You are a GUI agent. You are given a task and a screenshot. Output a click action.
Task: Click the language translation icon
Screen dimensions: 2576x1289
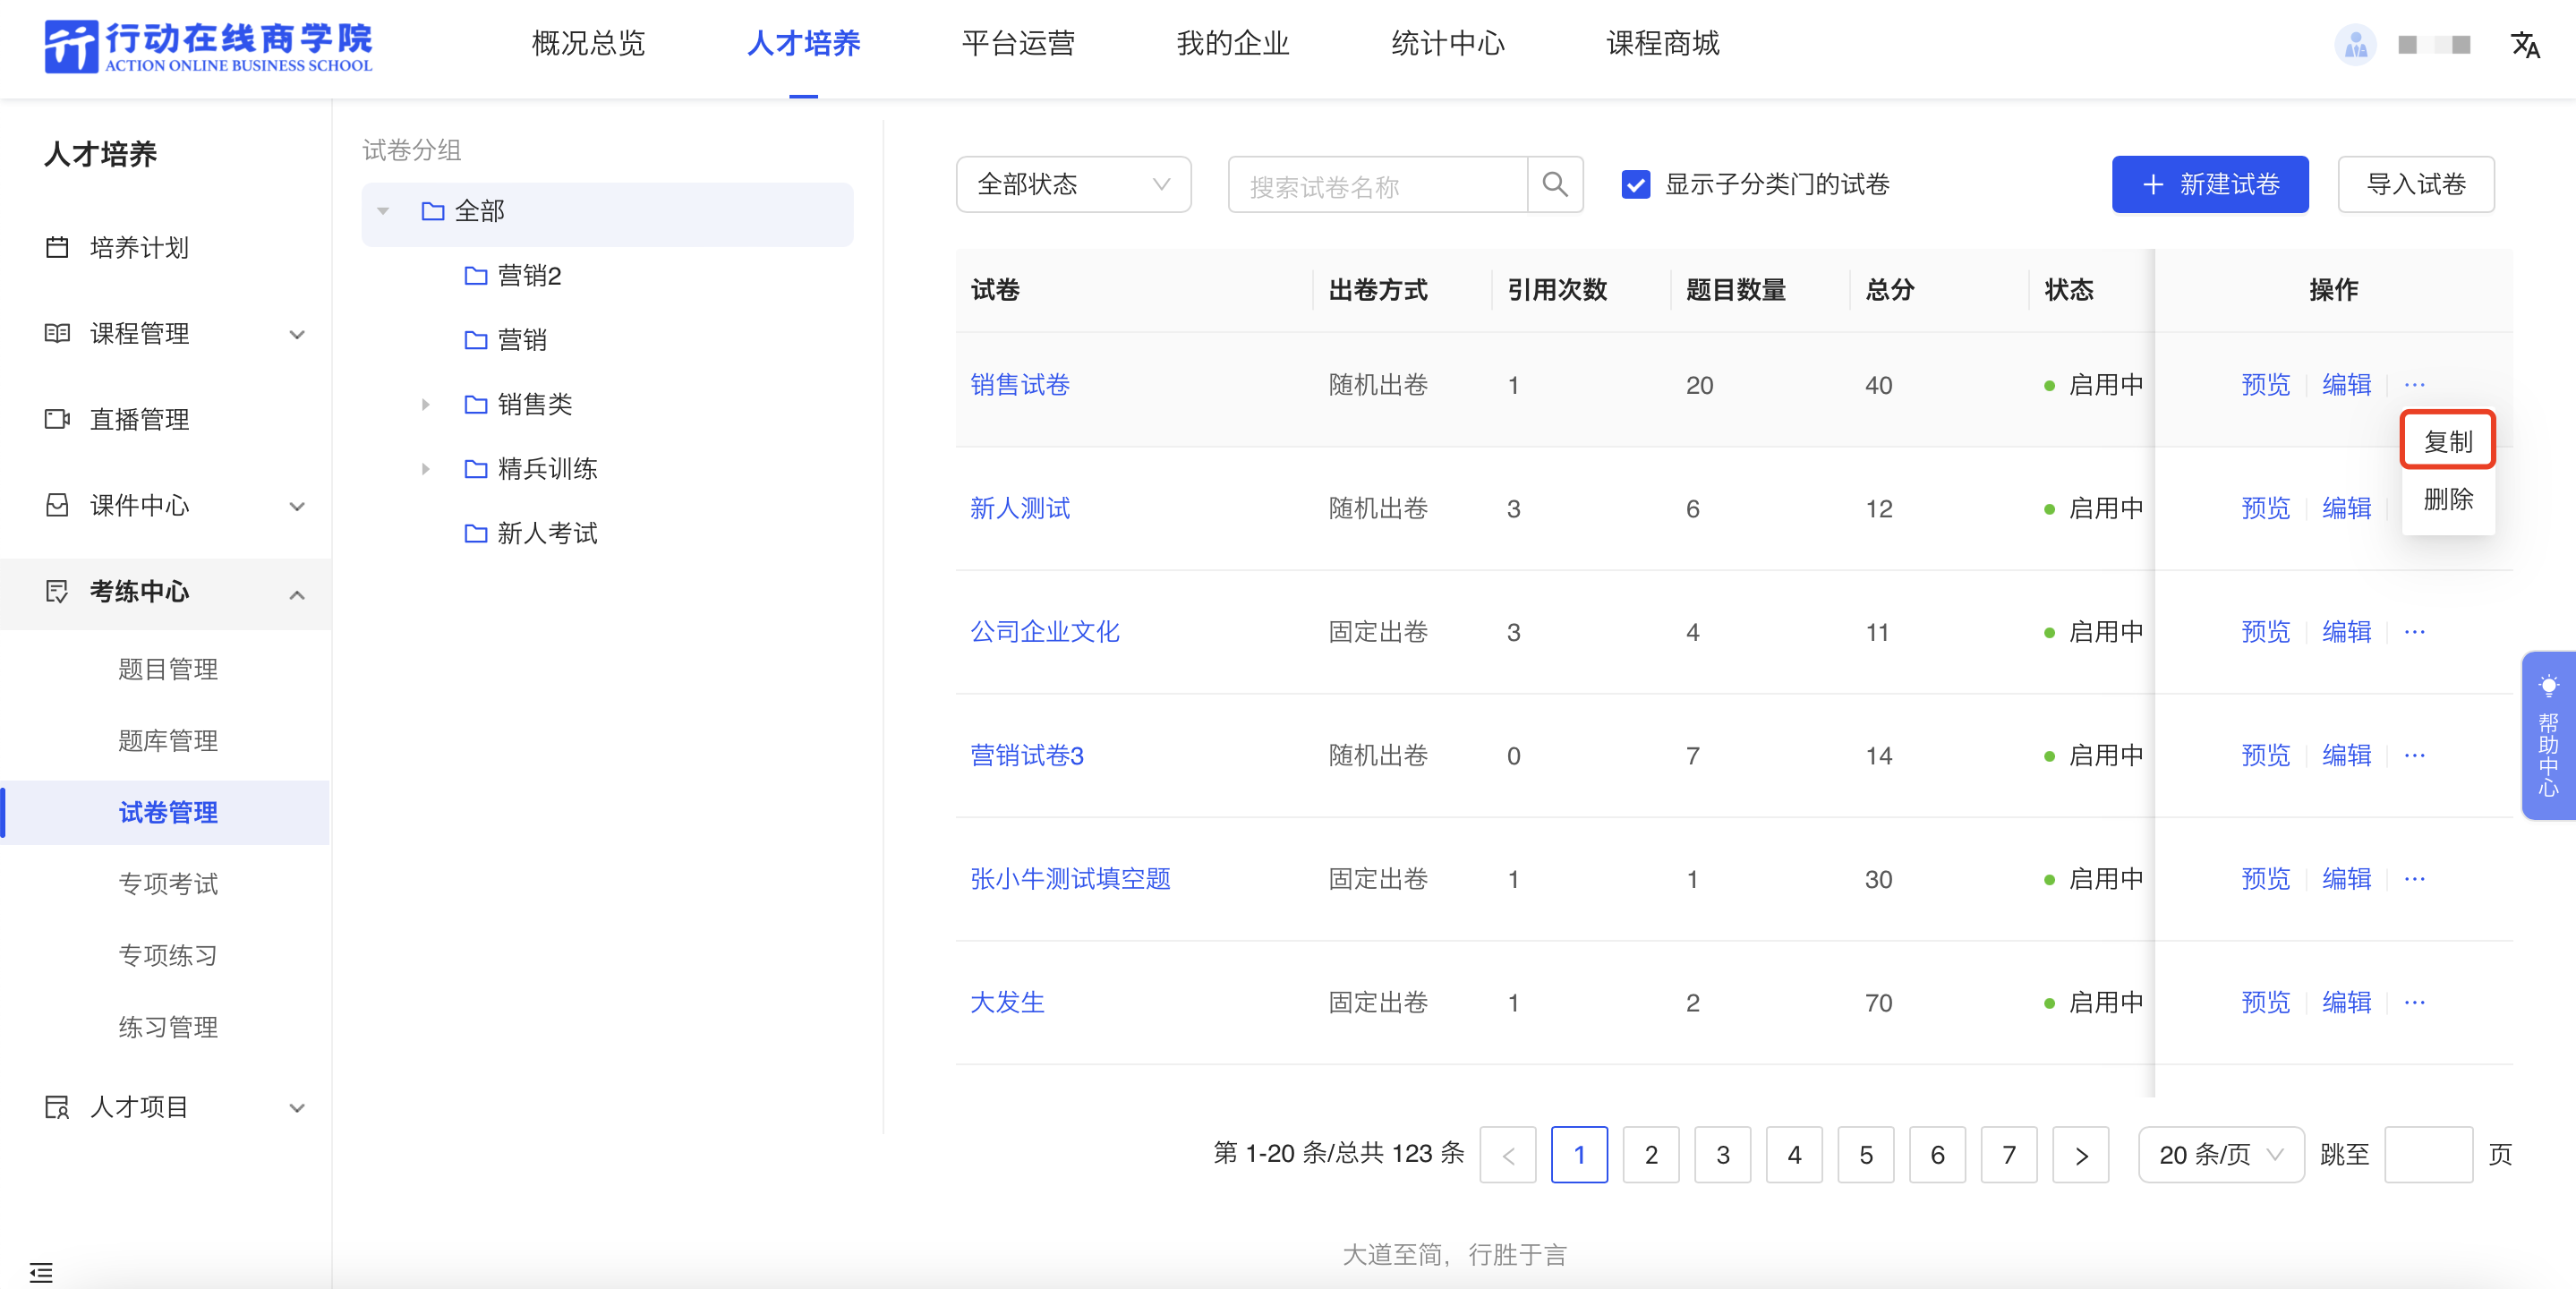(x=2525, y=45)
